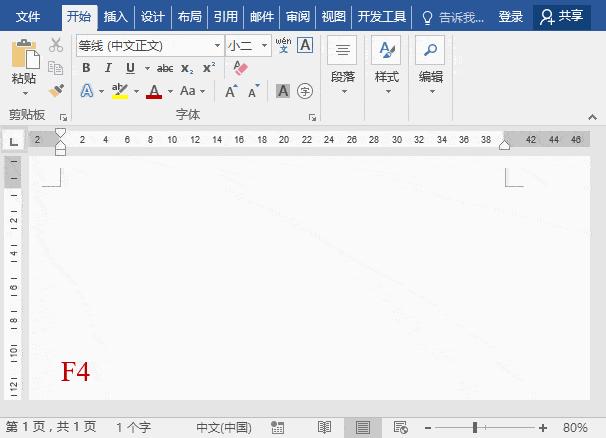
Task: Toggle superscript formatting
Action: click(x=209, y=68)
